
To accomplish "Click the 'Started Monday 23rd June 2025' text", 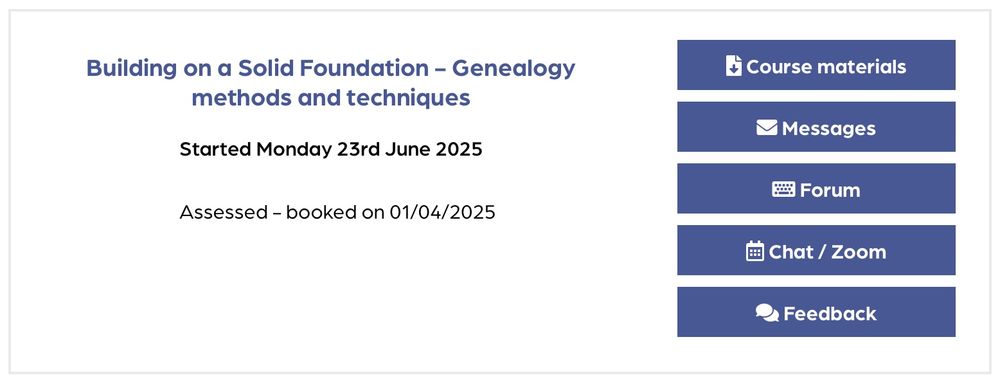I will click(x=331, y=149).
